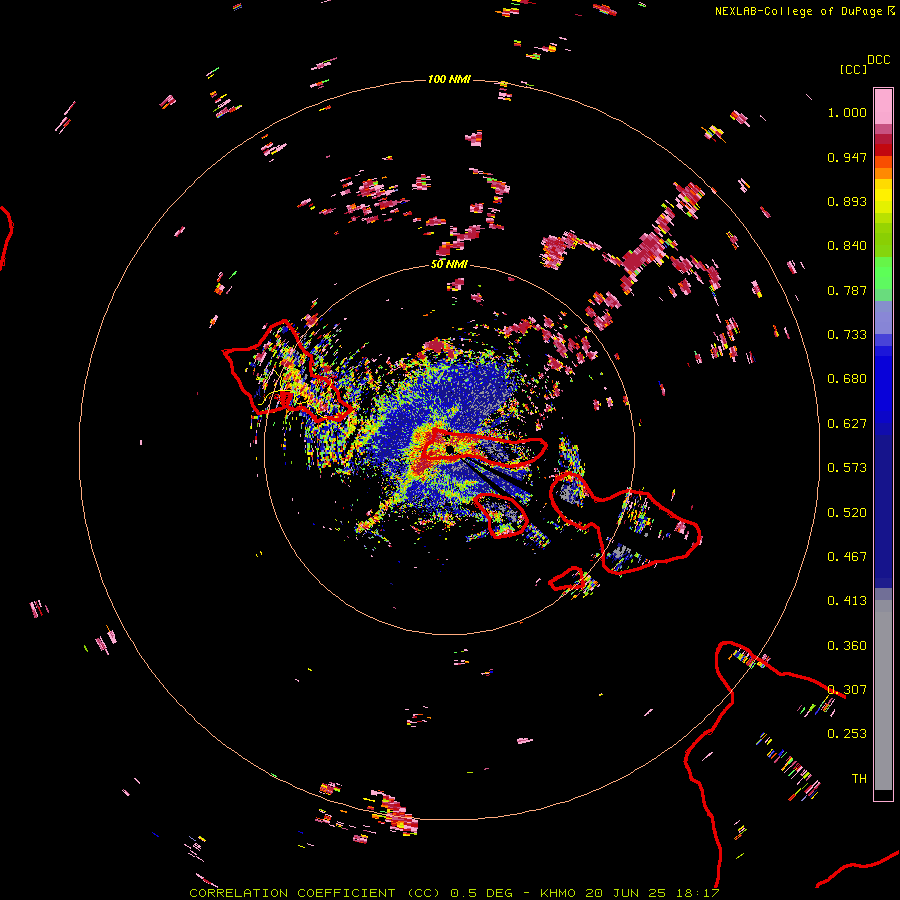Pick the gray lower segment of color bar
The width and height of the screenshot is (900, 900).
[x=883, y=695]
